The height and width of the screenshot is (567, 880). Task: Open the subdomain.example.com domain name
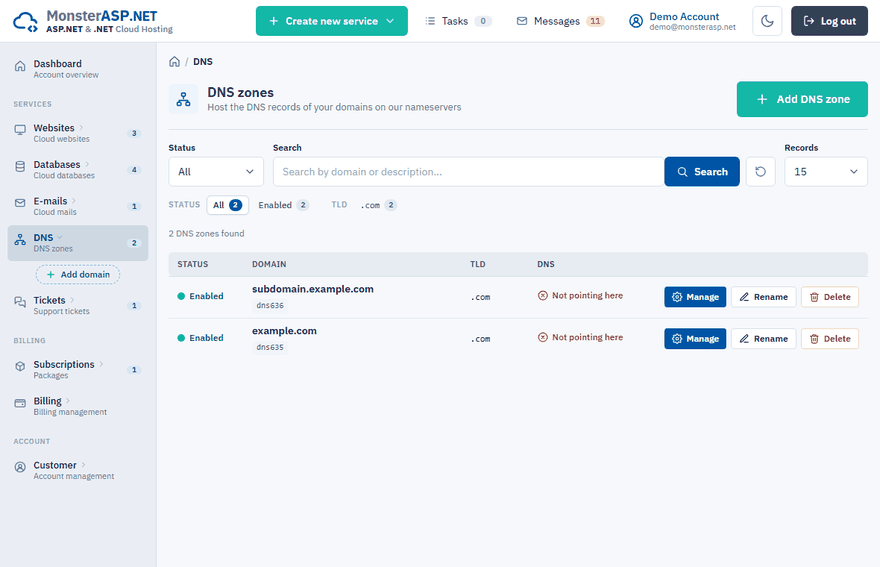tap(313, 289)
